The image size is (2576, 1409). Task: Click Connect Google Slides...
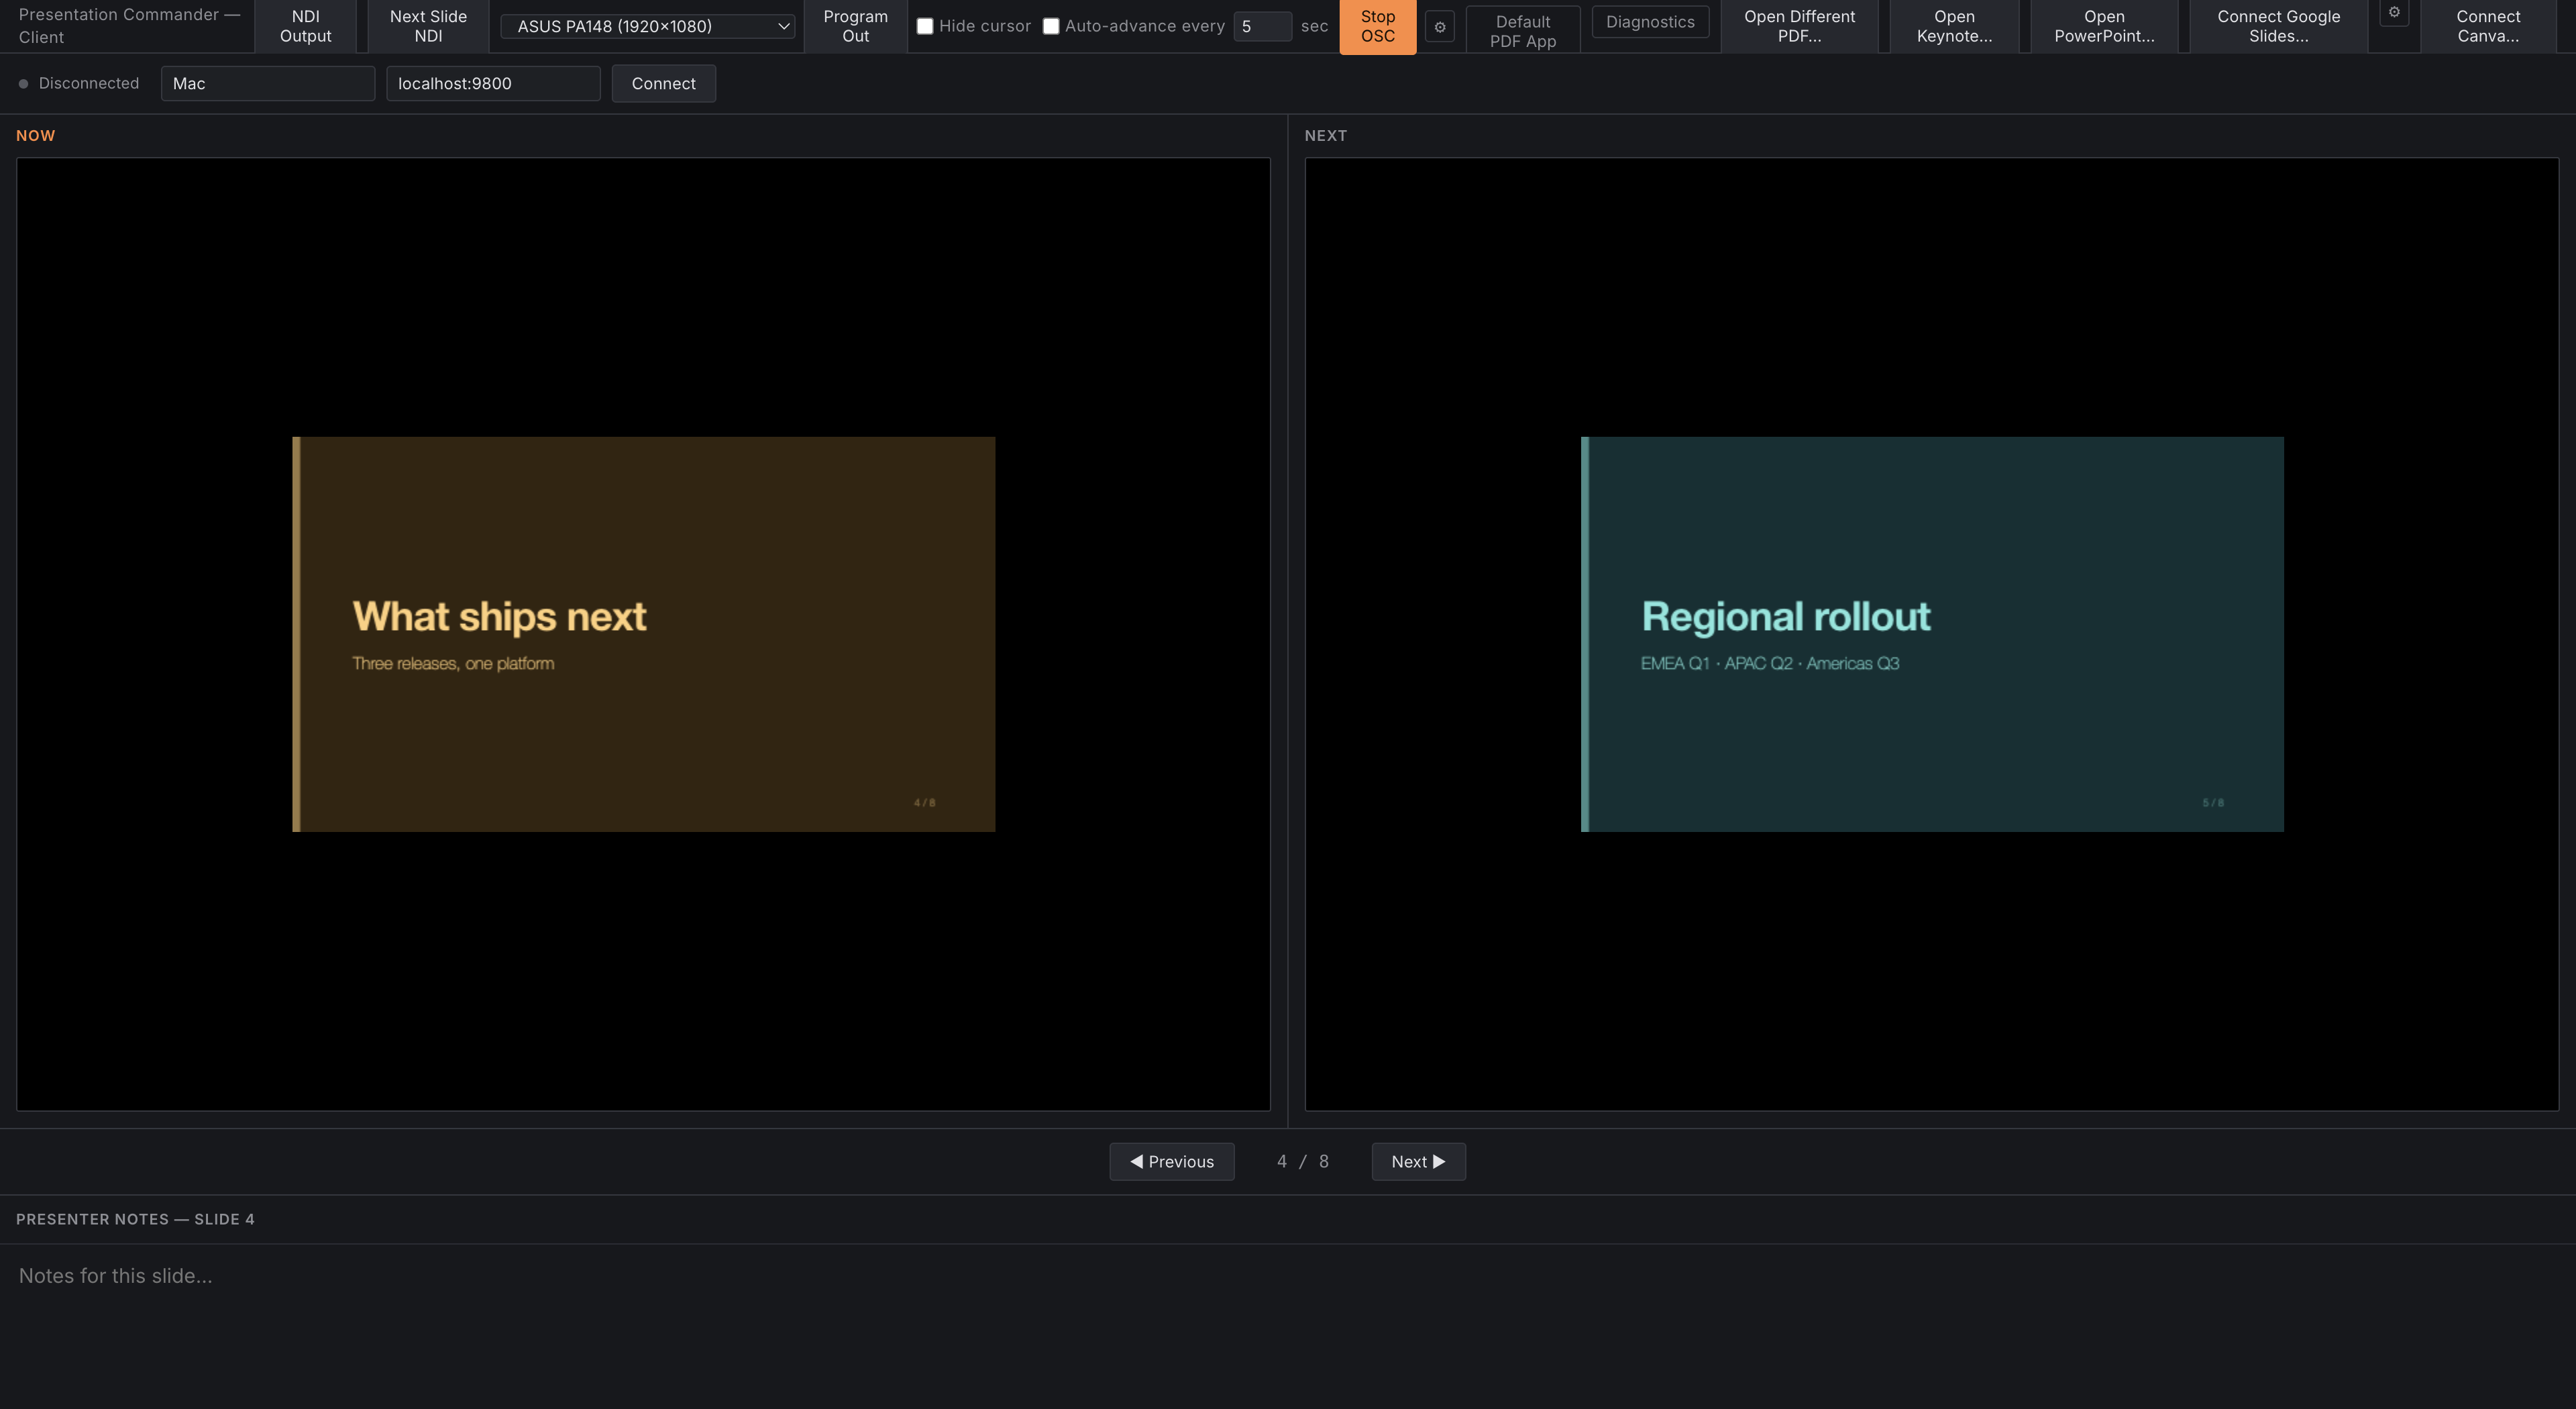(2278, 26)
